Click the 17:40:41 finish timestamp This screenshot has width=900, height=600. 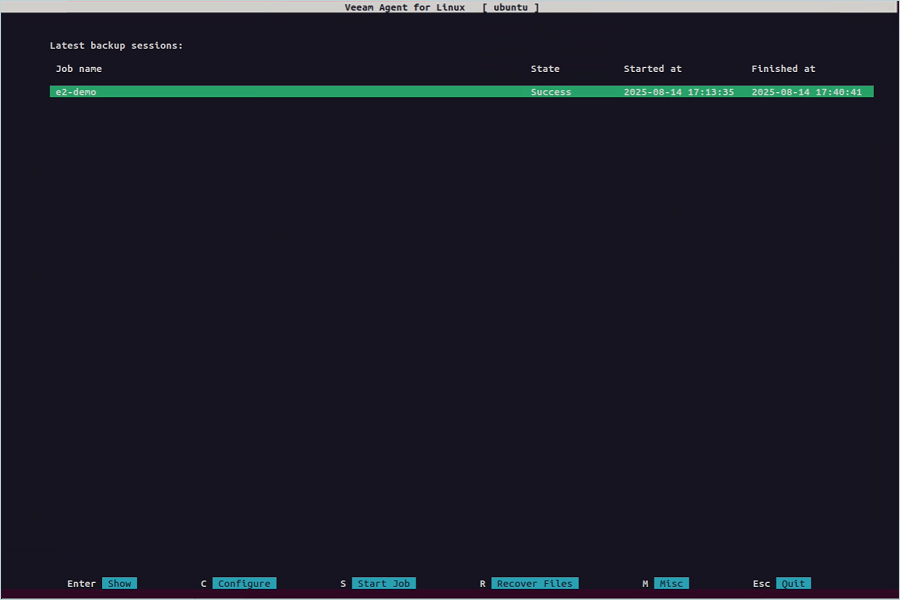tap(806, 92)
